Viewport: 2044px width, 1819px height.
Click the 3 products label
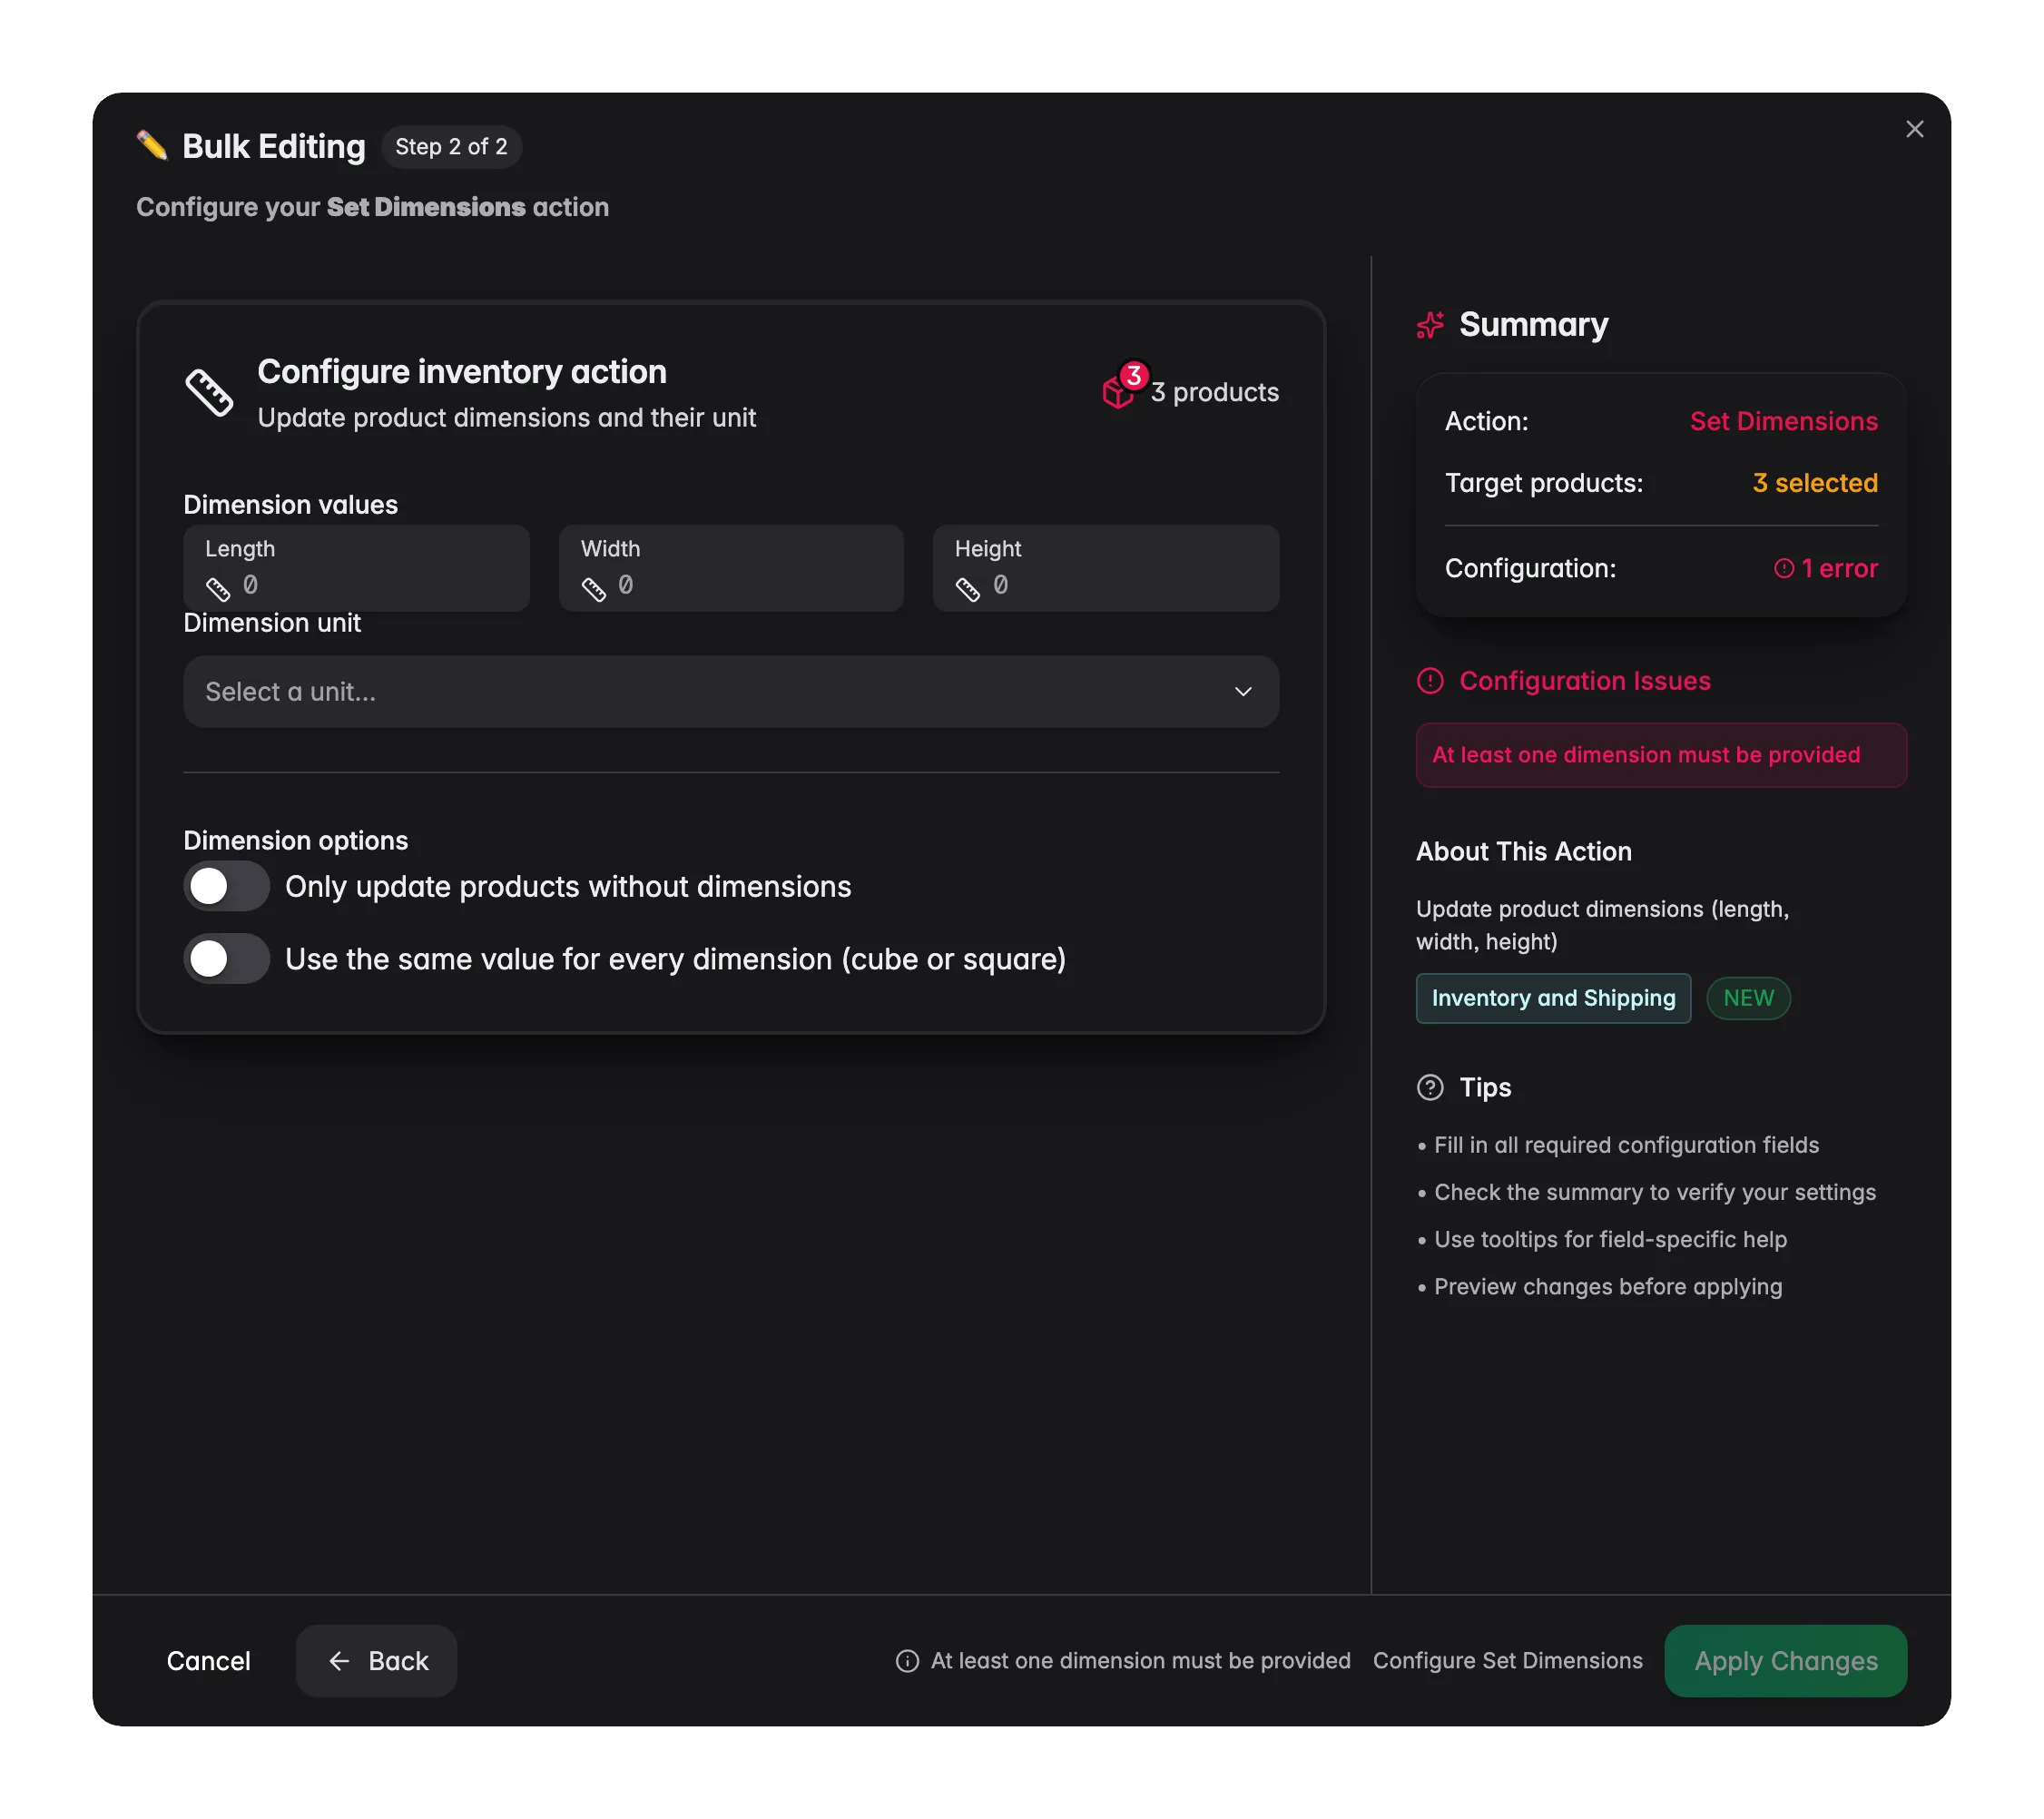click(x=1214, y=392)
